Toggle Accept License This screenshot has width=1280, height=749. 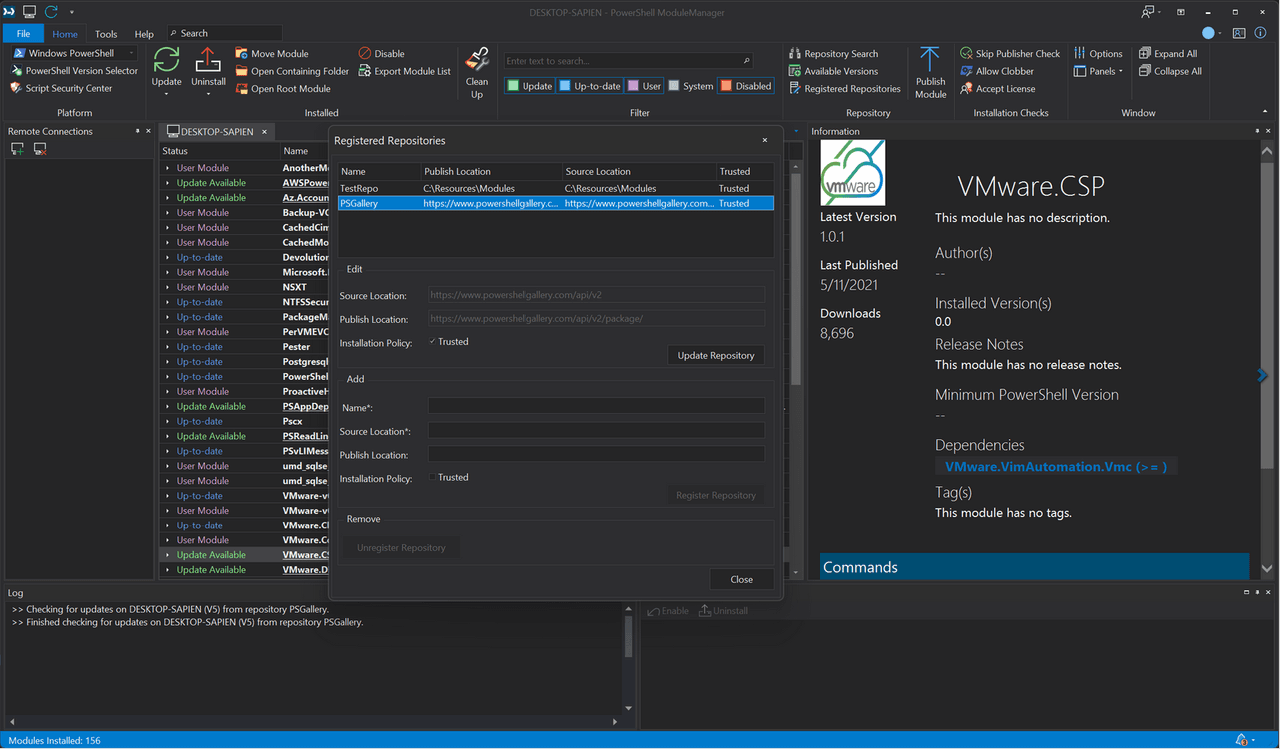998,89
